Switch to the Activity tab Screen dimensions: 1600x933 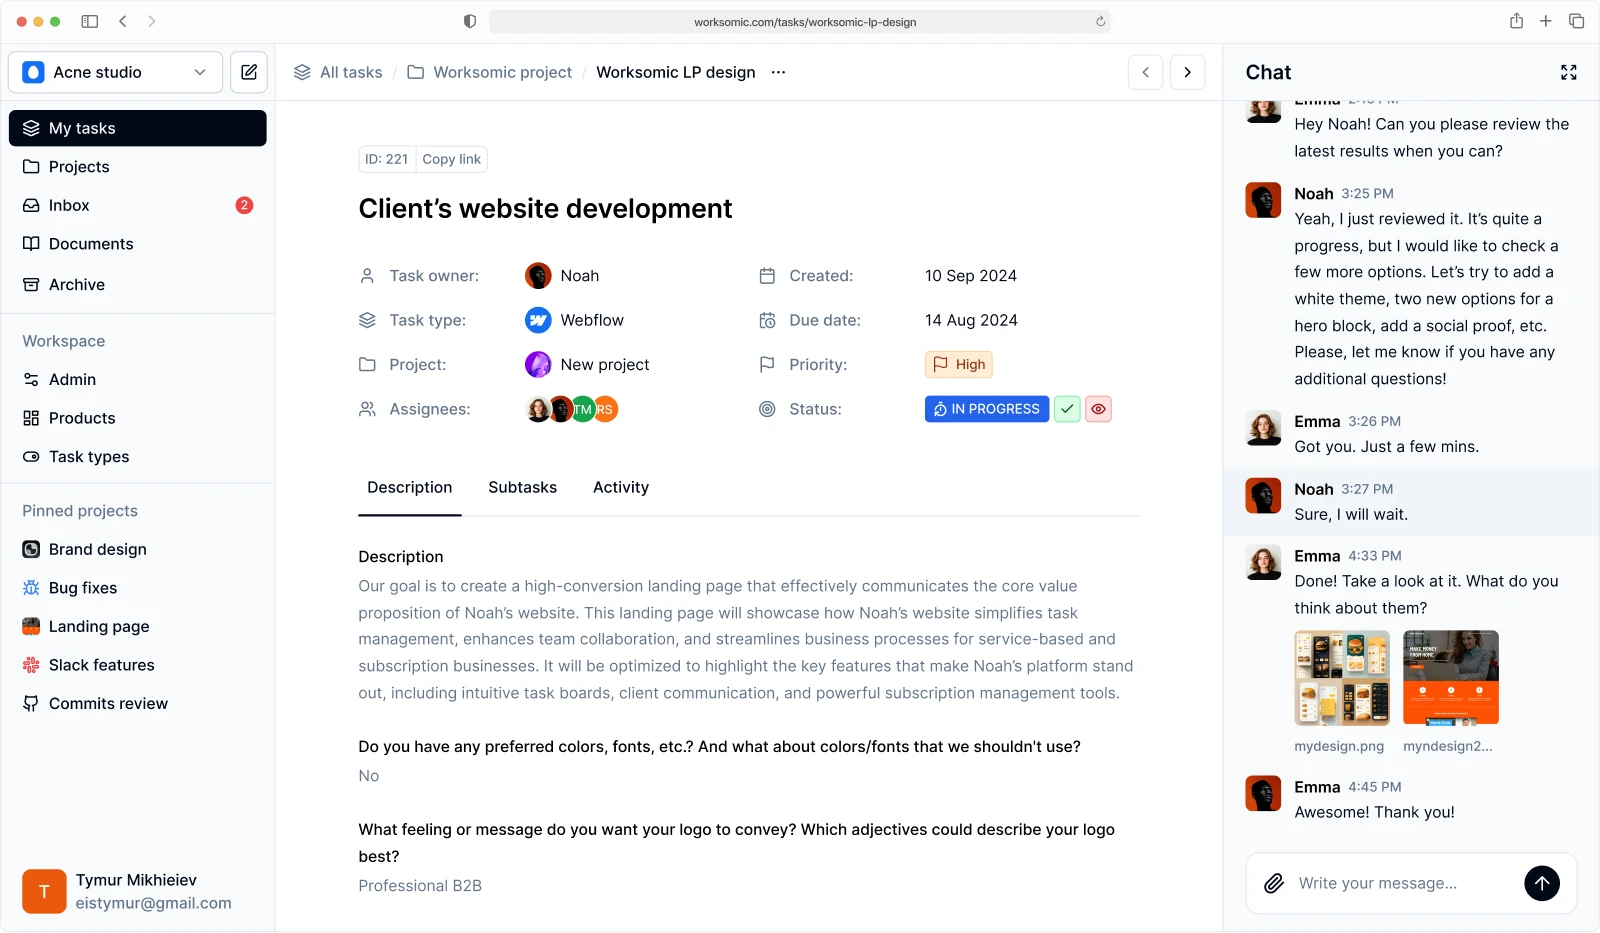tap(620, 487)
